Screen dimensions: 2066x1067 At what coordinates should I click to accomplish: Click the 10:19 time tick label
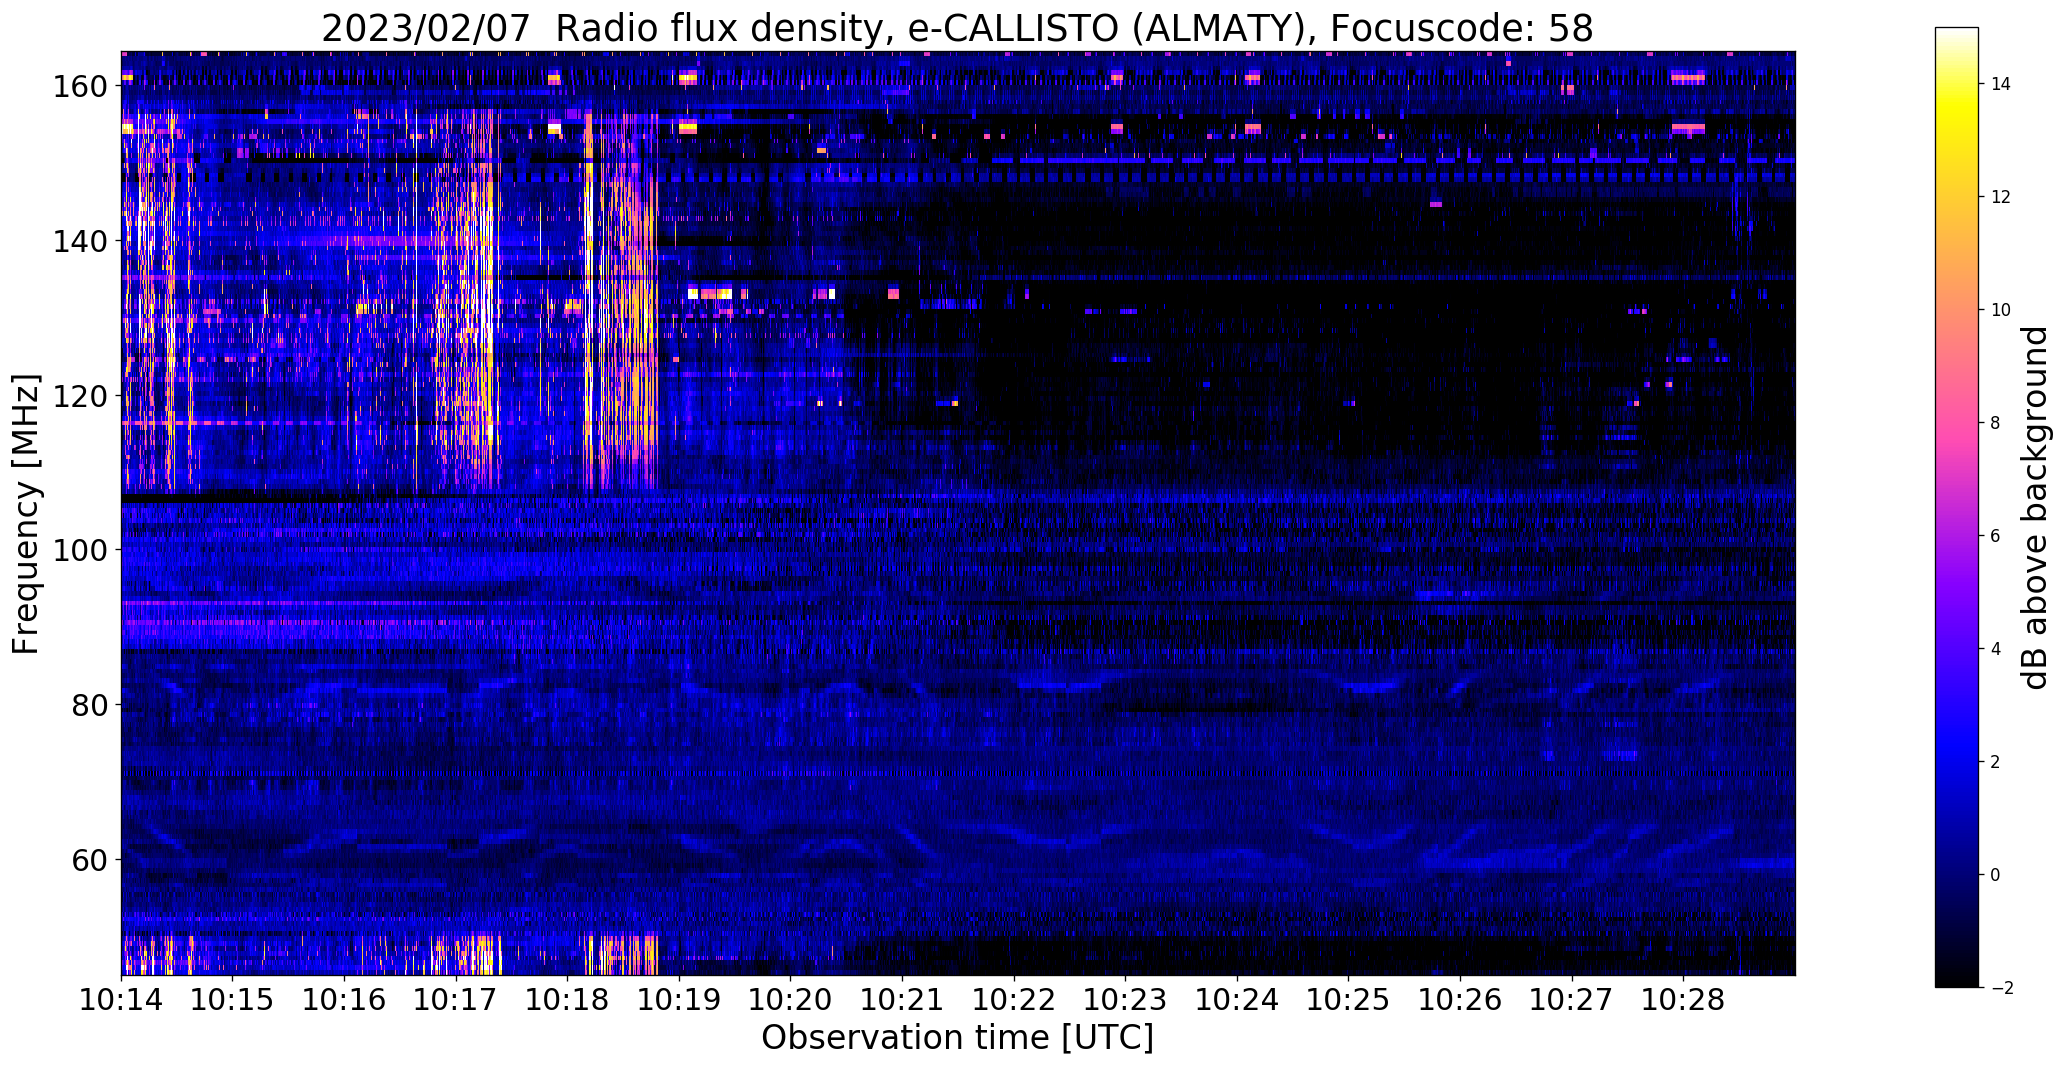point(679,1000)
